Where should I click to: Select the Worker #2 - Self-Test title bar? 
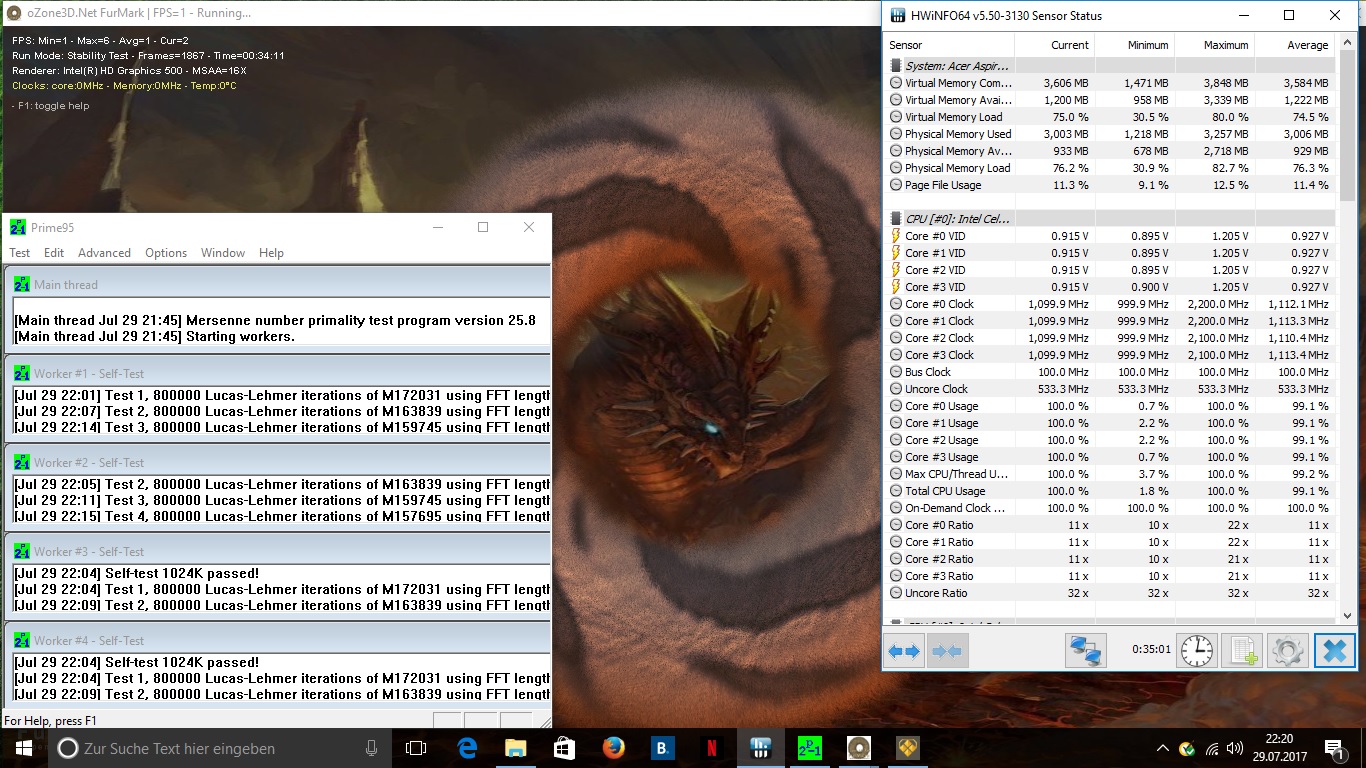278,462
